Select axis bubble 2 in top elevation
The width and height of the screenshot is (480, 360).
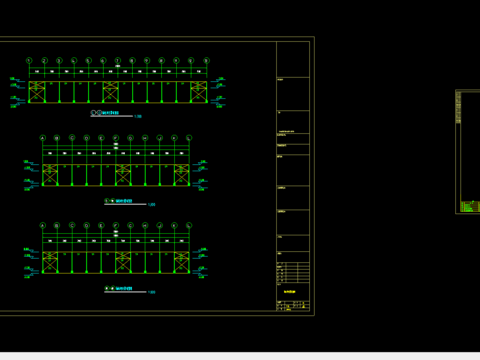44,61
